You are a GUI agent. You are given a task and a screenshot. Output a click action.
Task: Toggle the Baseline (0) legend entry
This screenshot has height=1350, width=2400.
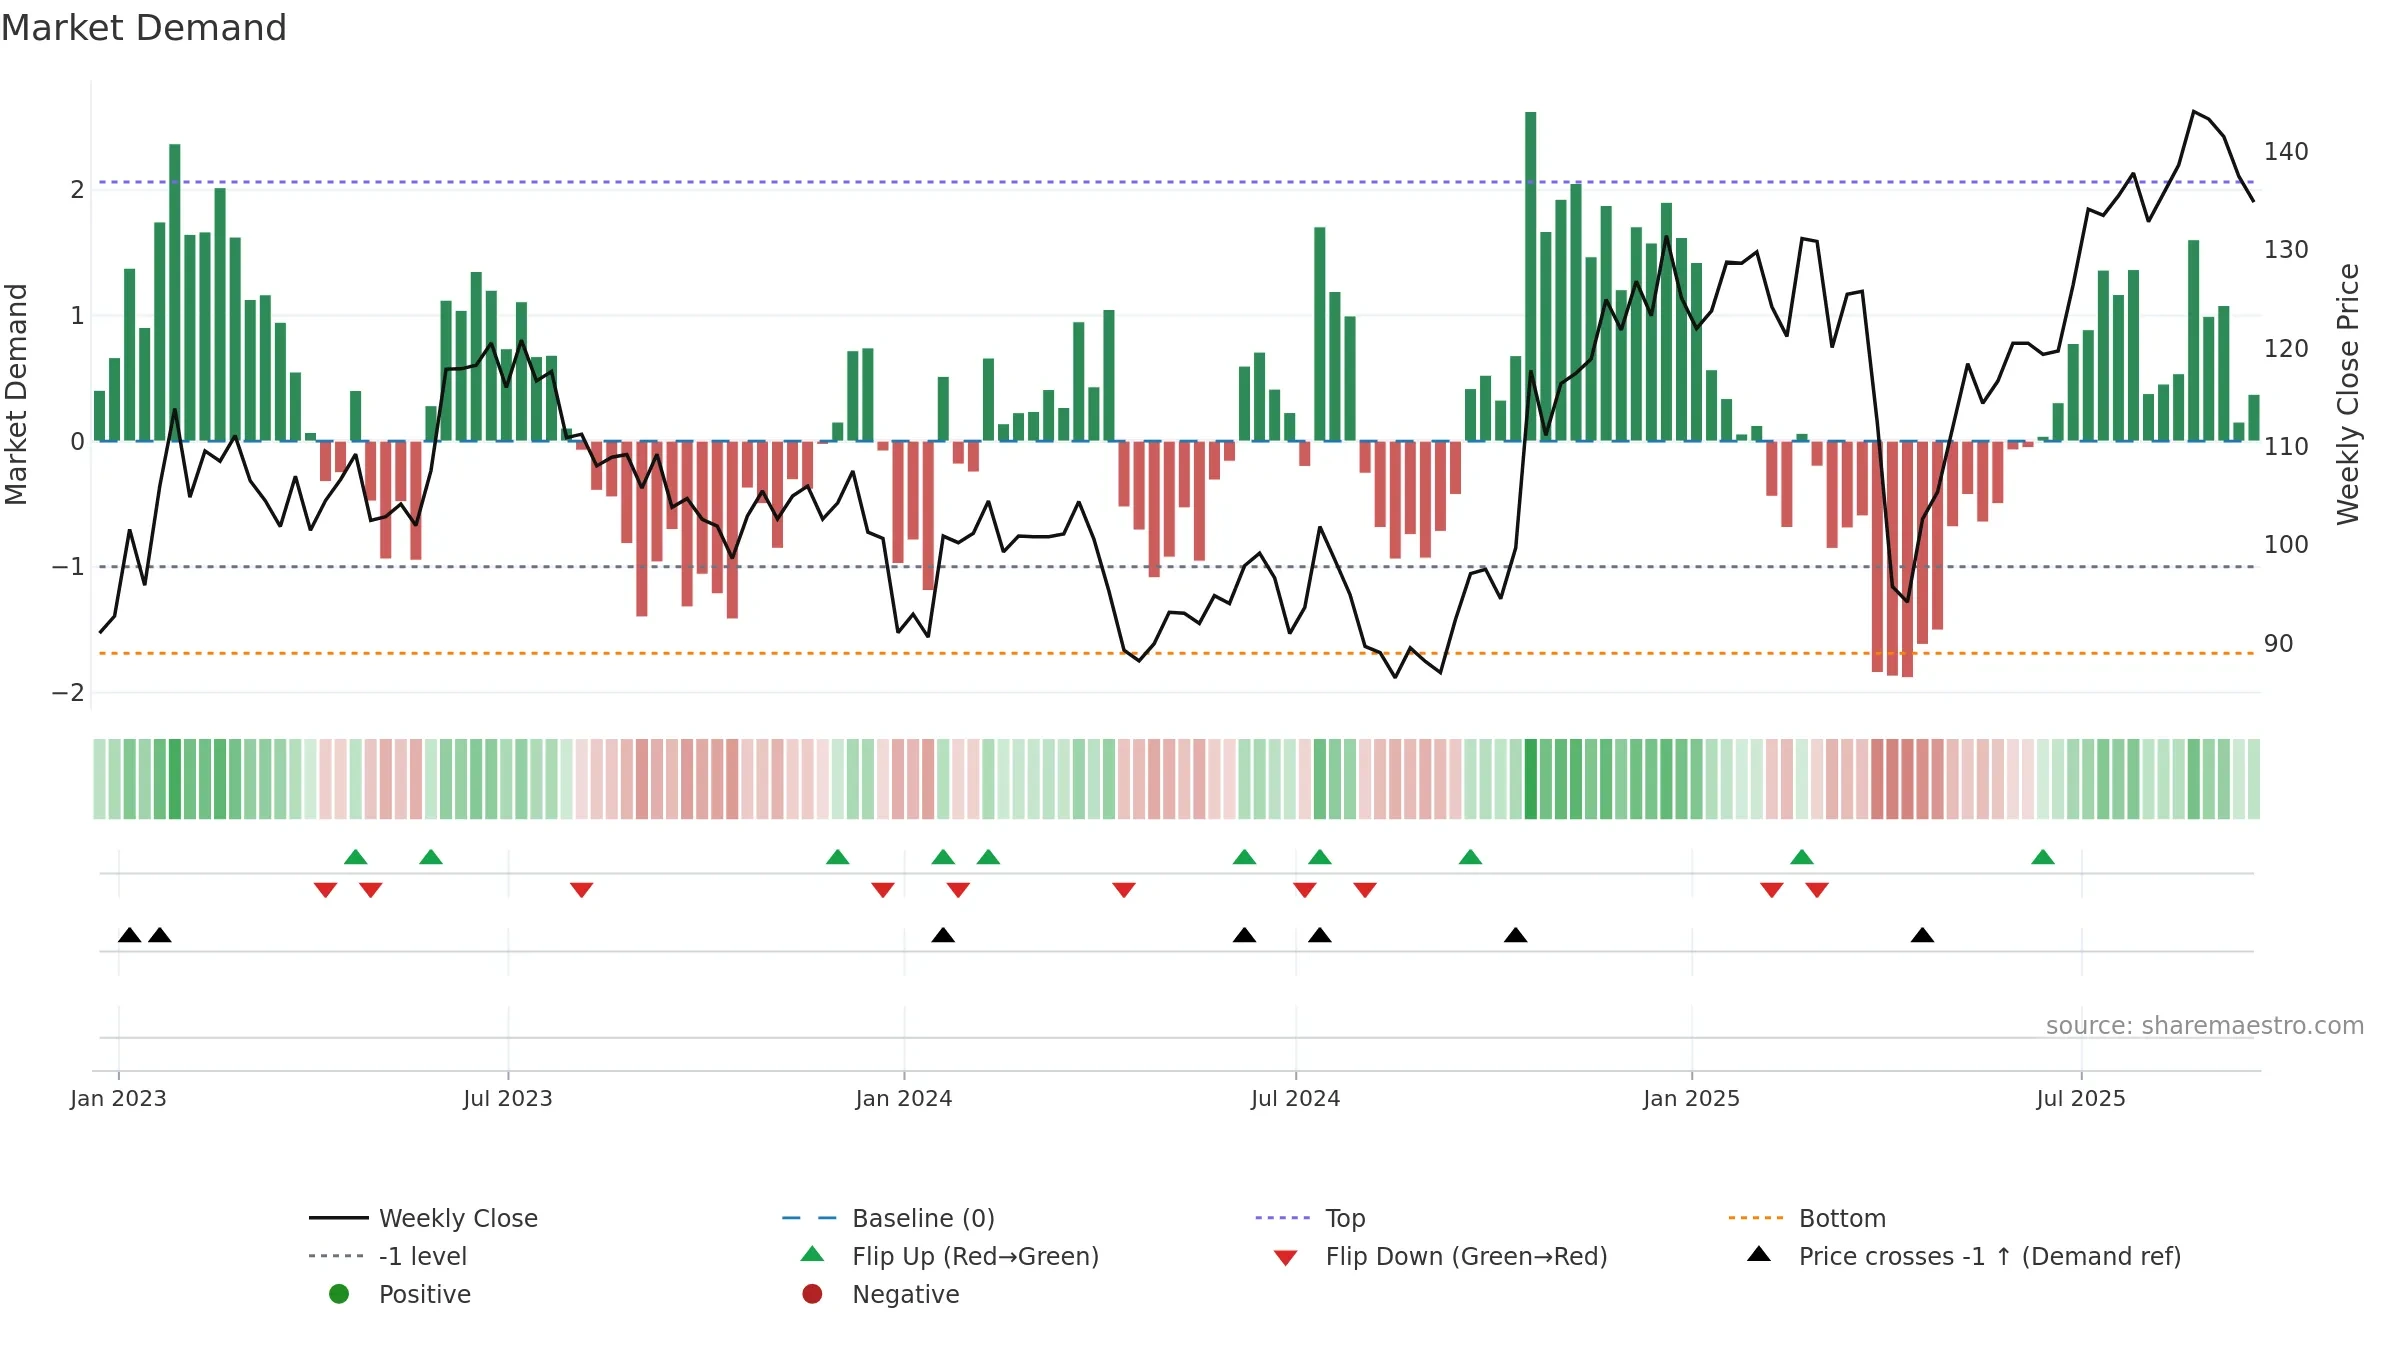click(x=888, y=1218)
